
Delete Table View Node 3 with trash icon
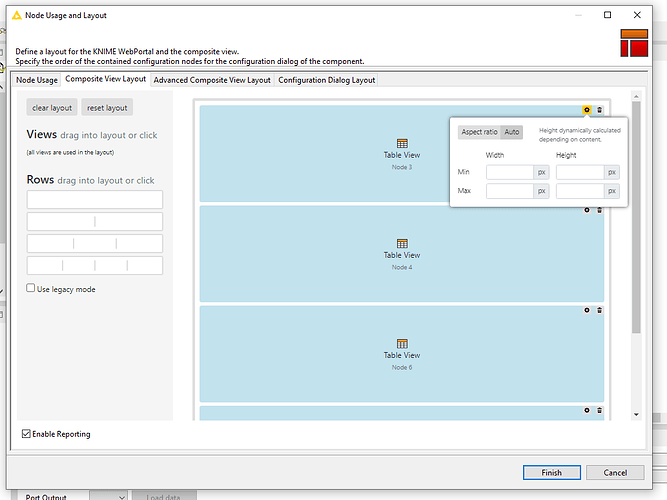(599, 110)
